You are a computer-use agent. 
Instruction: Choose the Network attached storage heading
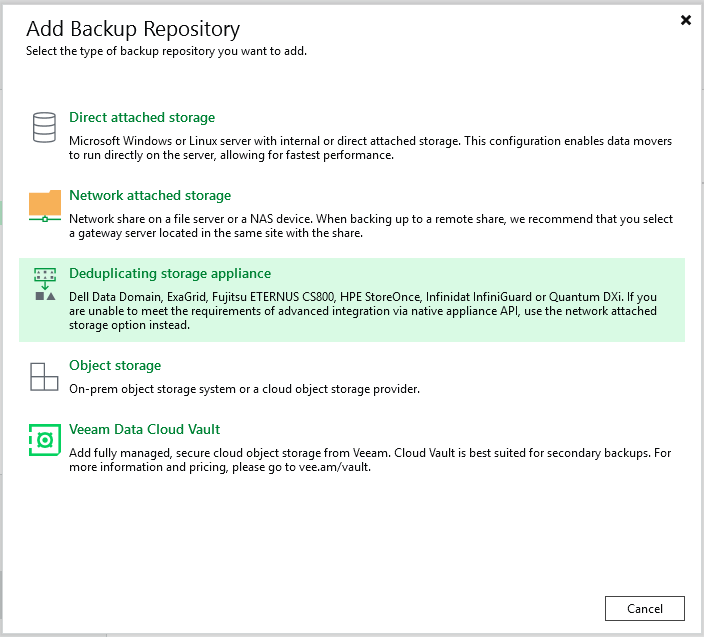149,196
